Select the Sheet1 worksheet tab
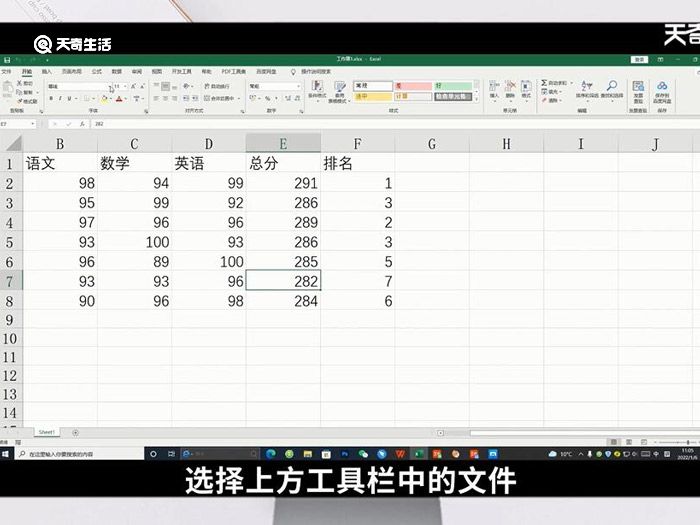The image size is (700, 525). [x=46, y=432]
